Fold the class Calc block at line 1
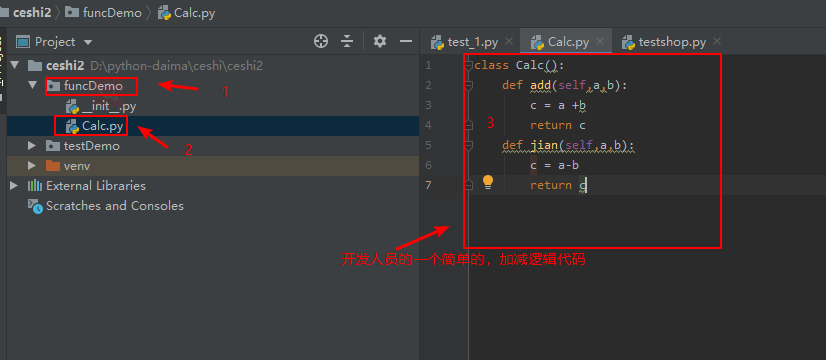 [469, 65]
